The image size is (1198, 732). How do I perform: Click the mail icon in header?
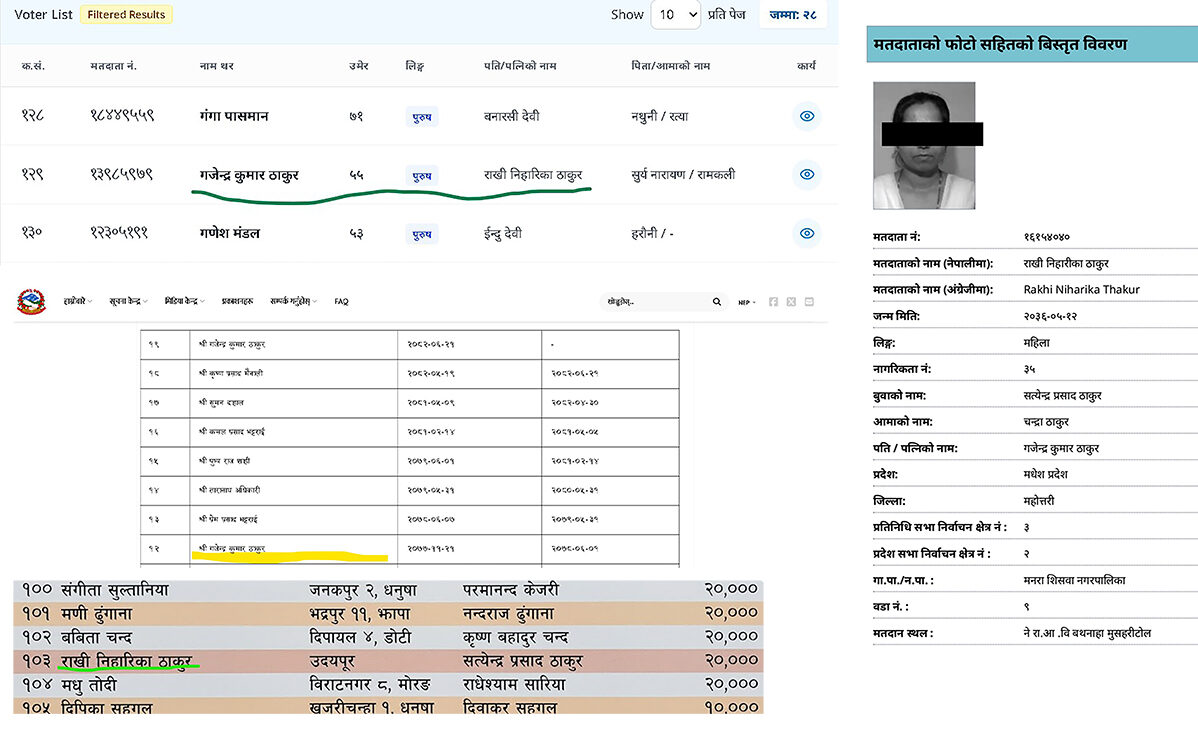click(809, 301)
